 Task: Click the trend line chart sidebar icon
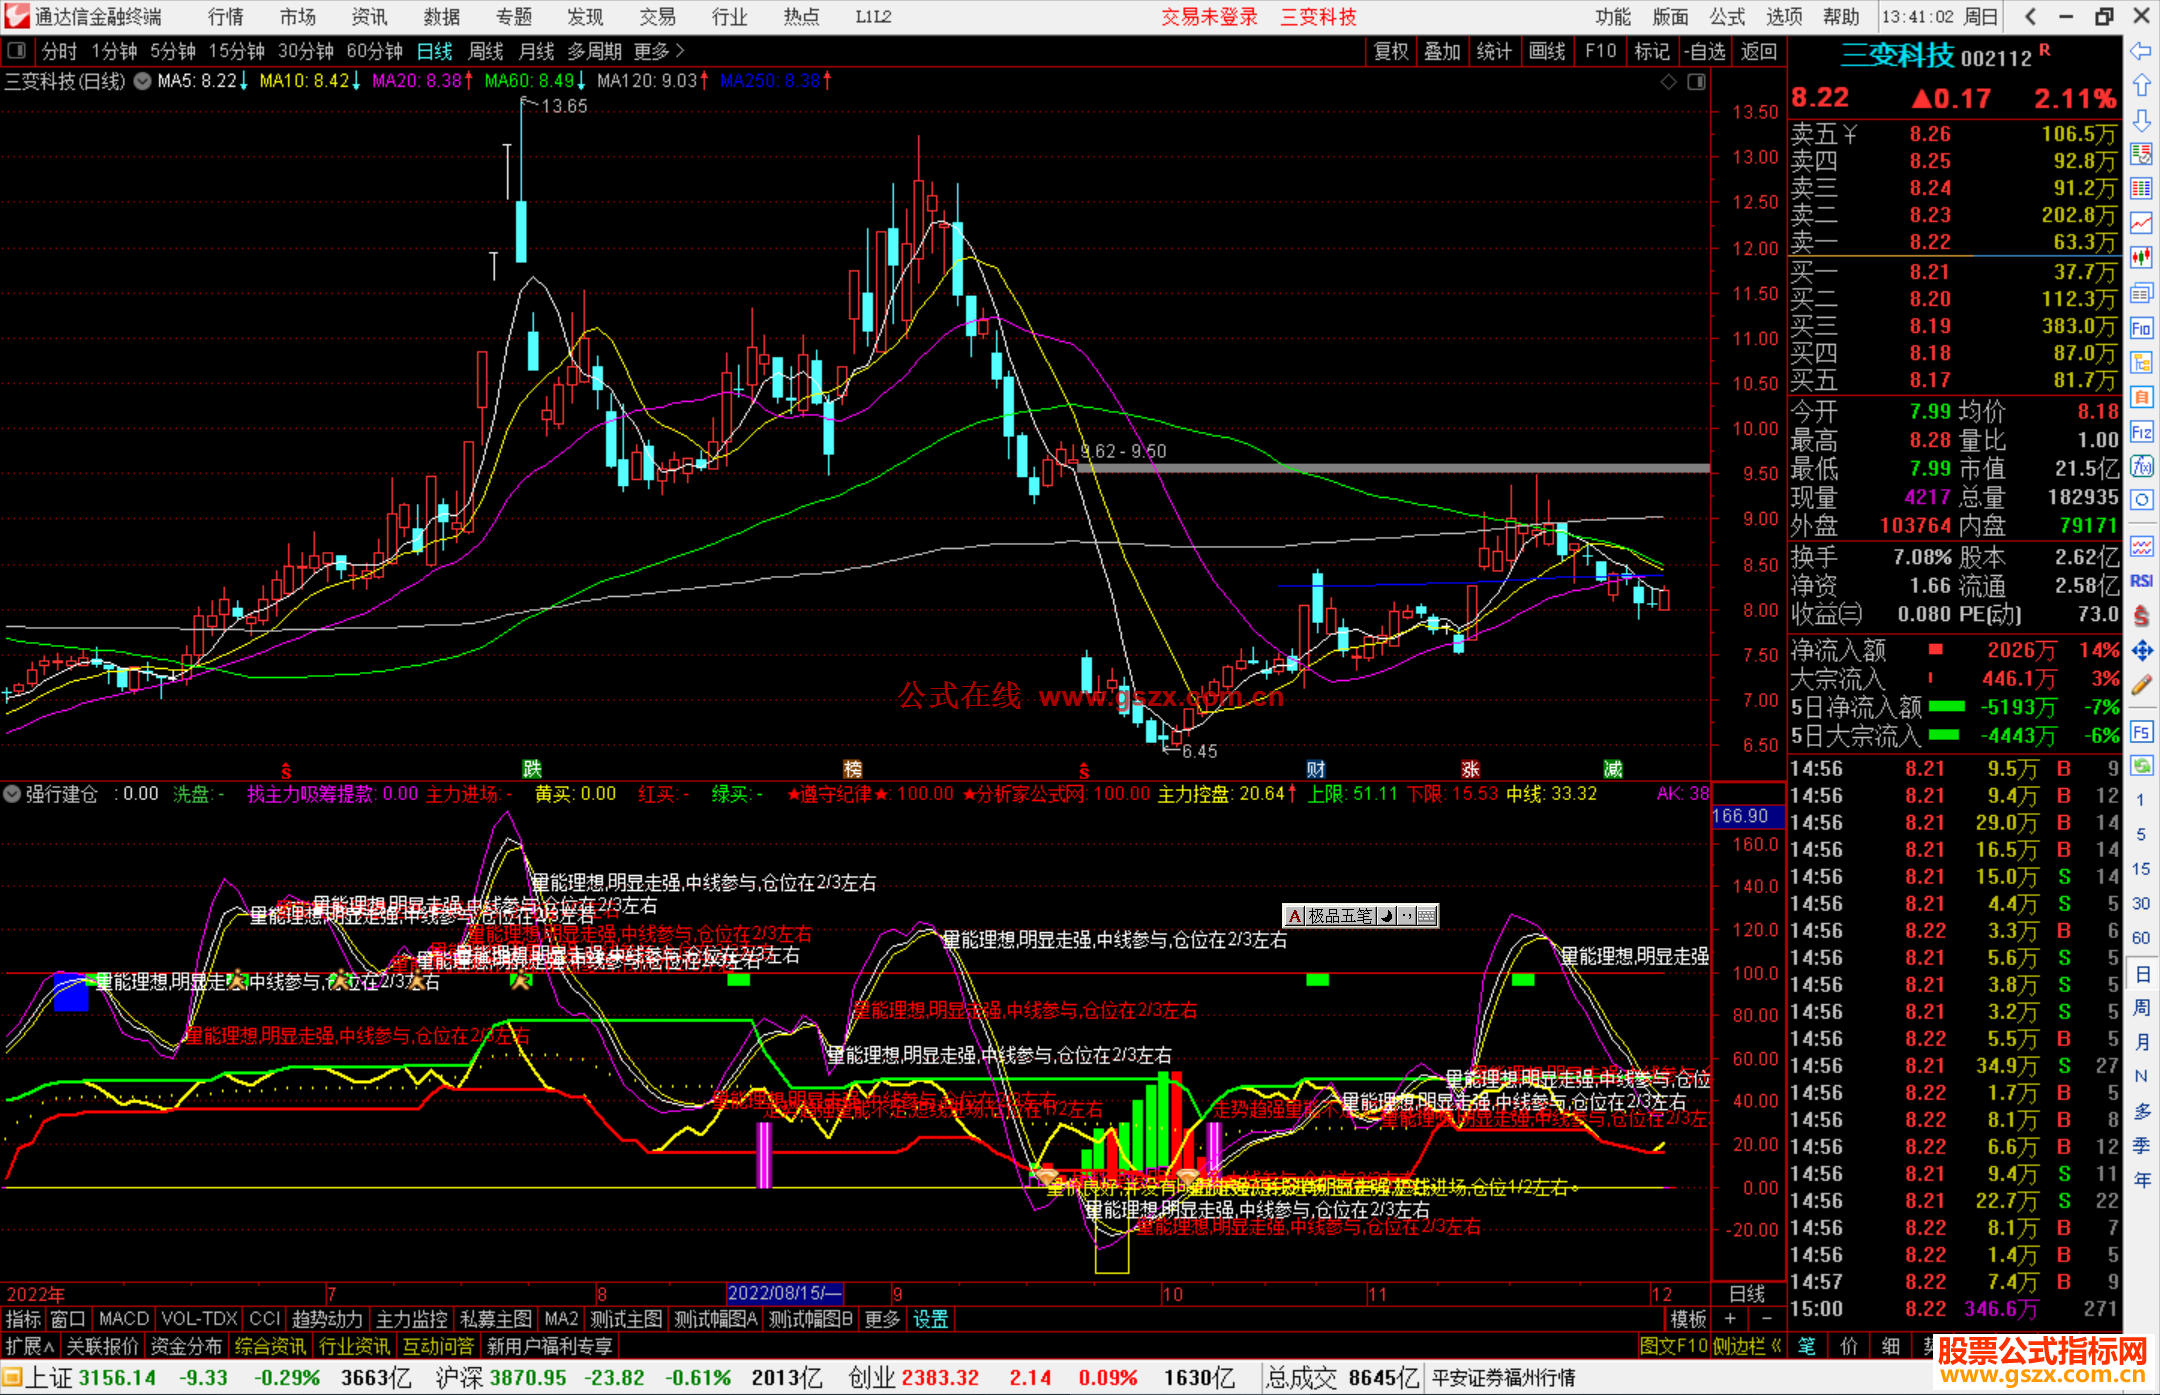[x=2141, y=223]
